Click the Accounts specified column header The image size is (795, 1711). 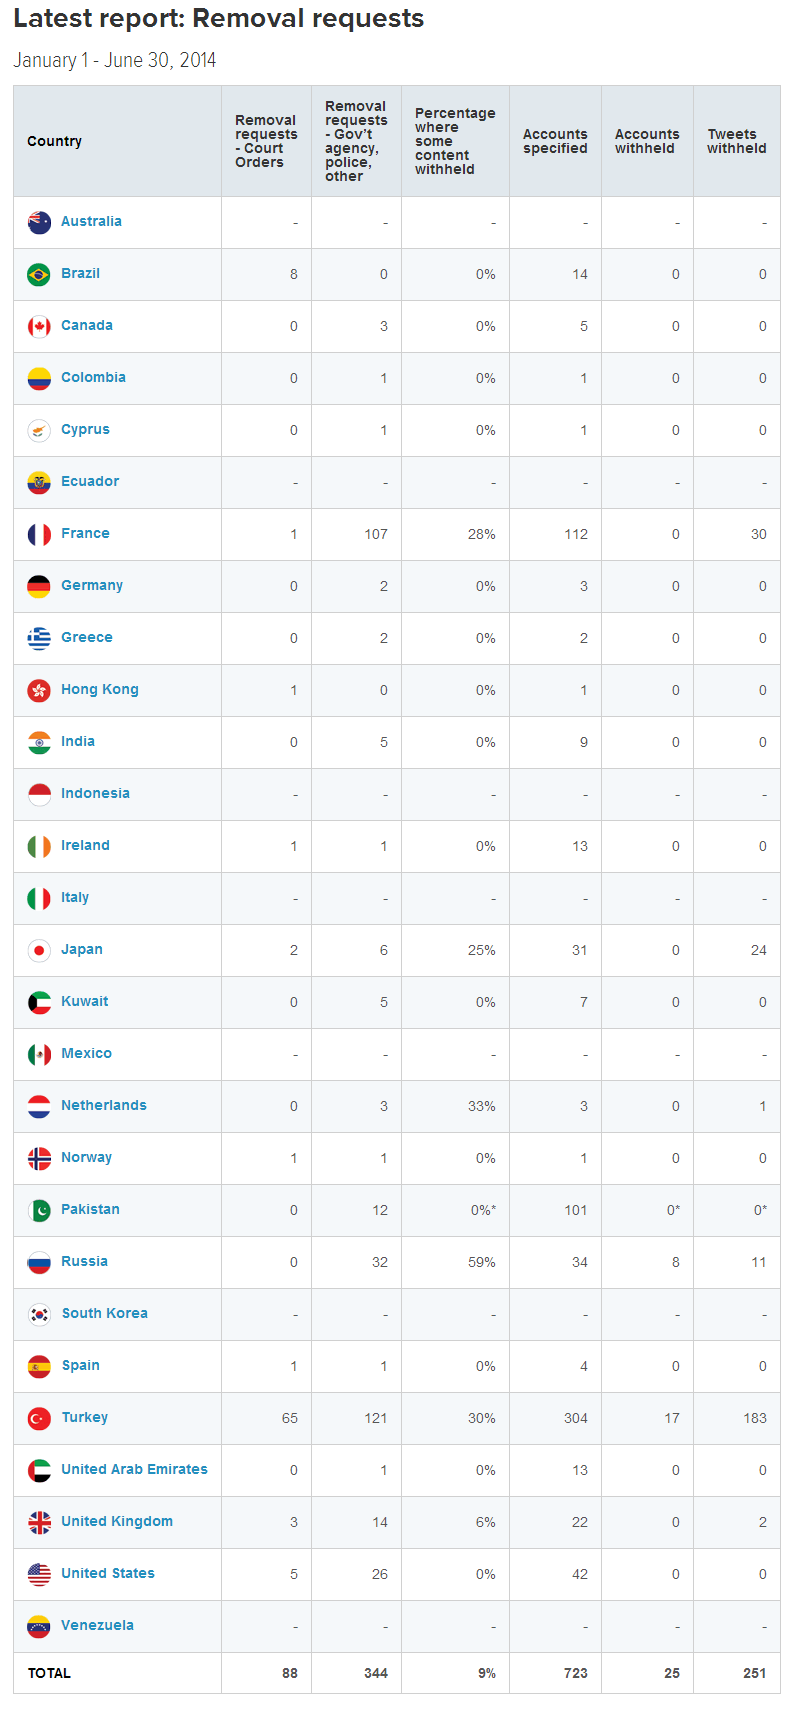click(555, 141)
